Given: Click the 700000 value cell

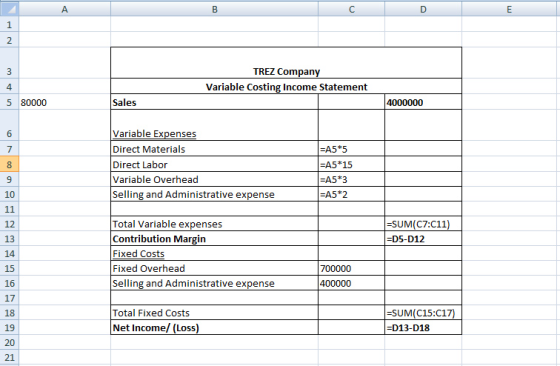Looking at the screenshot, I should [351, 268].
